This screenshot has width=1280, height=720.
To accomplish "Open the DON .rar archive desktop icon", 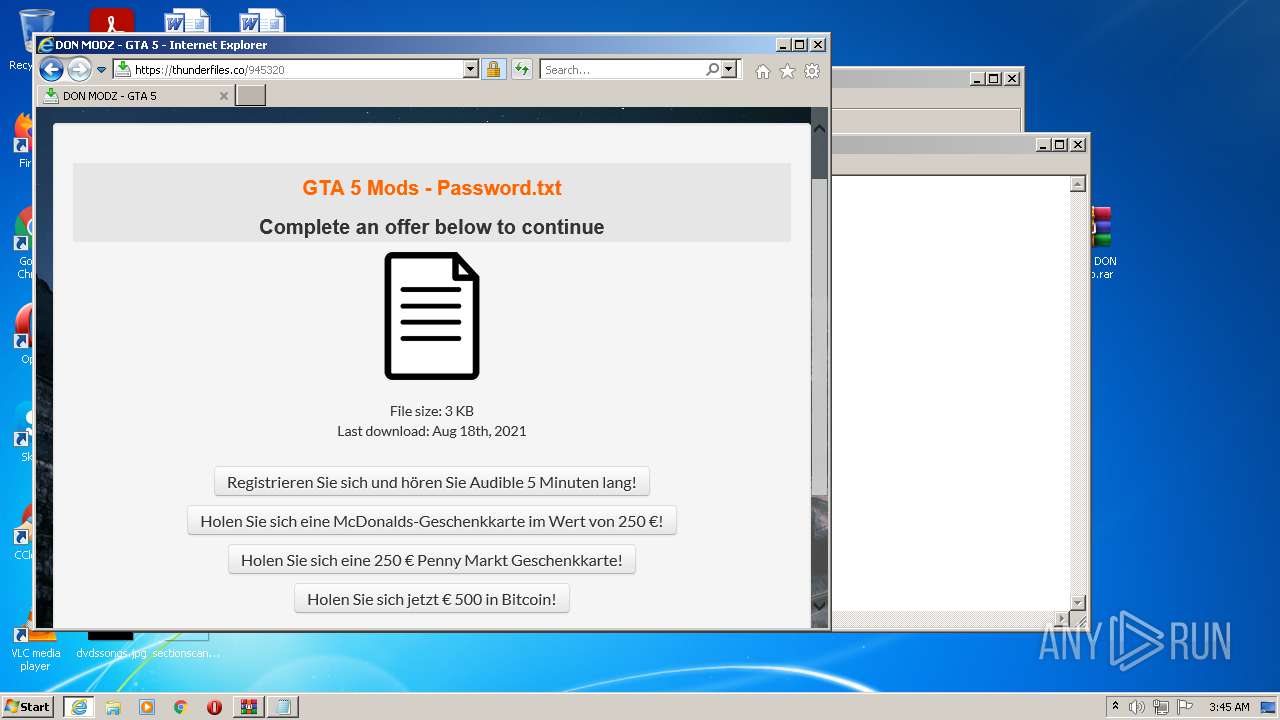I will pos(1102,243).
